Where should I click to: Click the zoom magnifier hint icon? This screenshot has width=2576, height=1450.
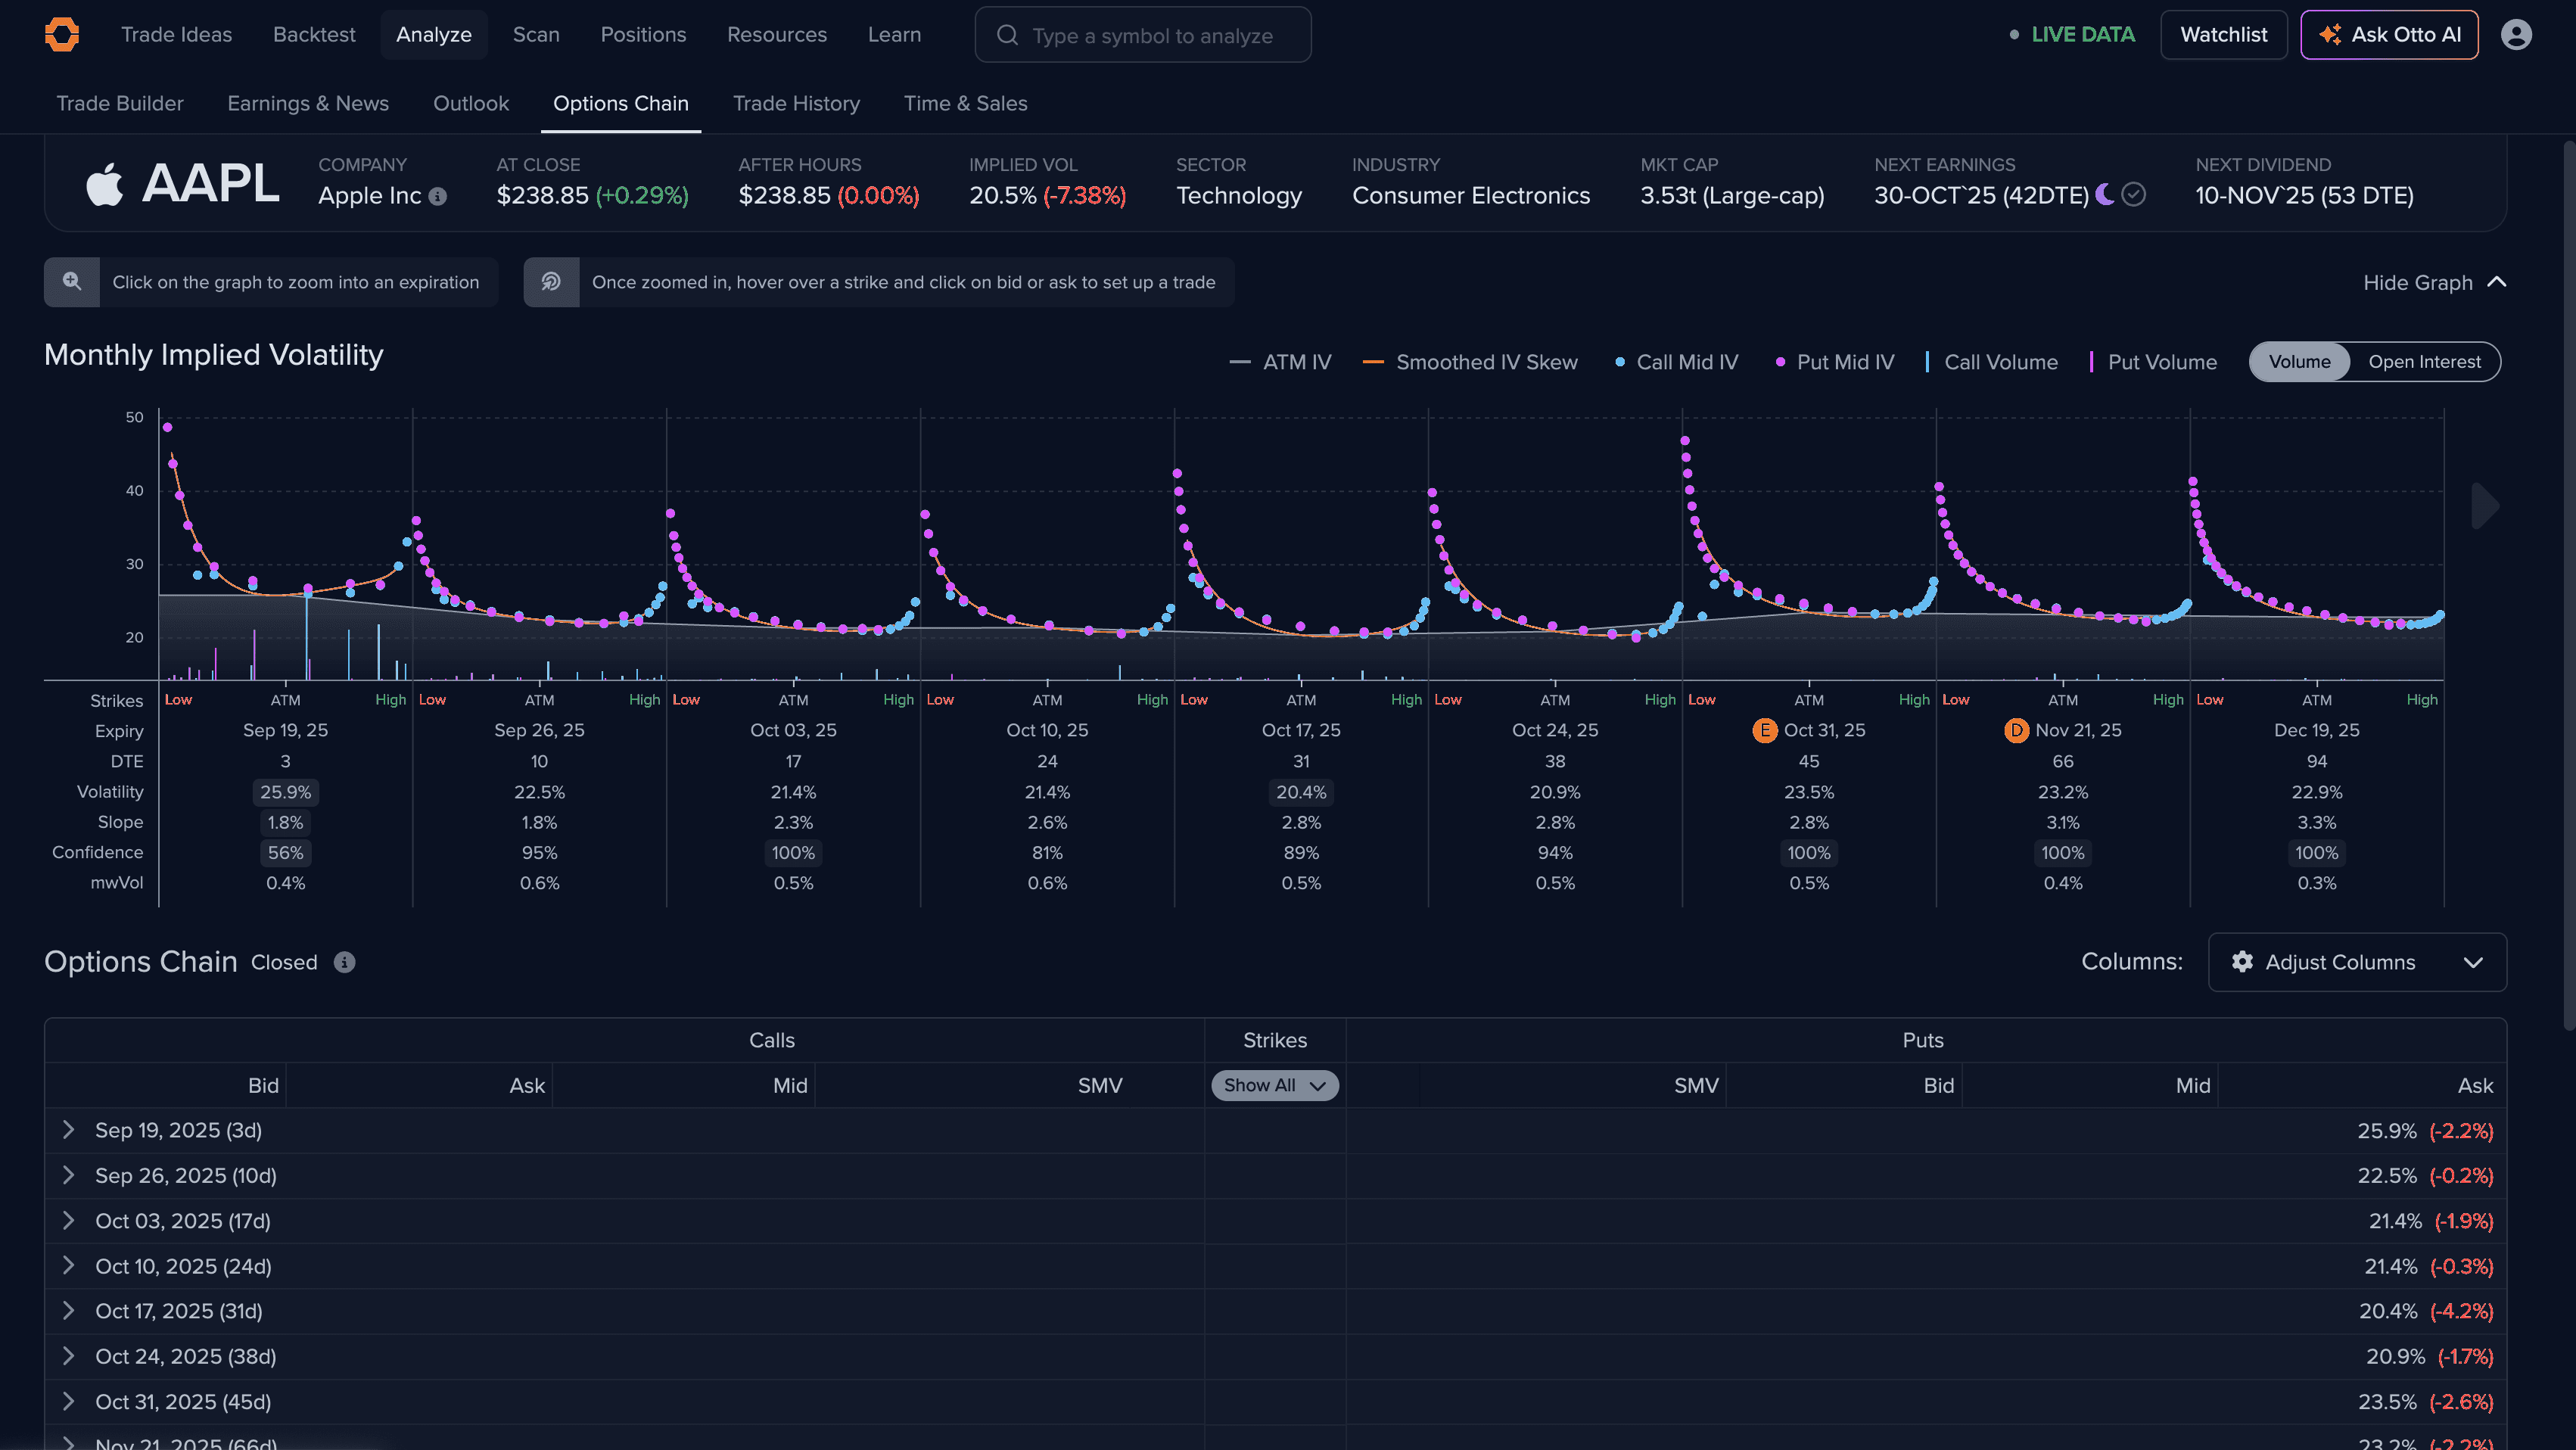click(x=72, y=282)
